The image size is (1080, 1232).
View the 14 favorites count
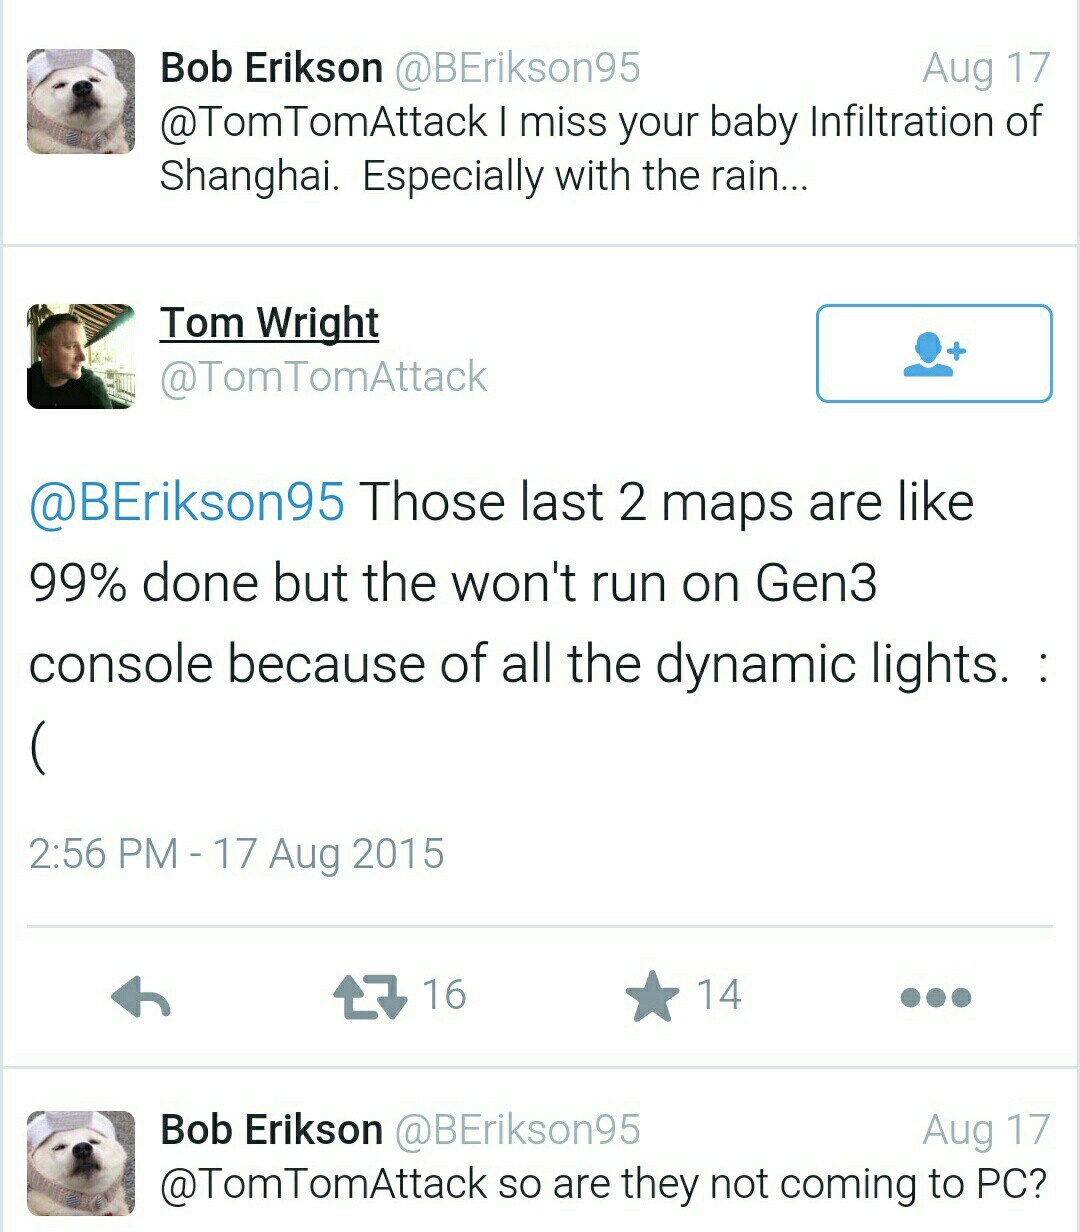(x=718, y=995)
